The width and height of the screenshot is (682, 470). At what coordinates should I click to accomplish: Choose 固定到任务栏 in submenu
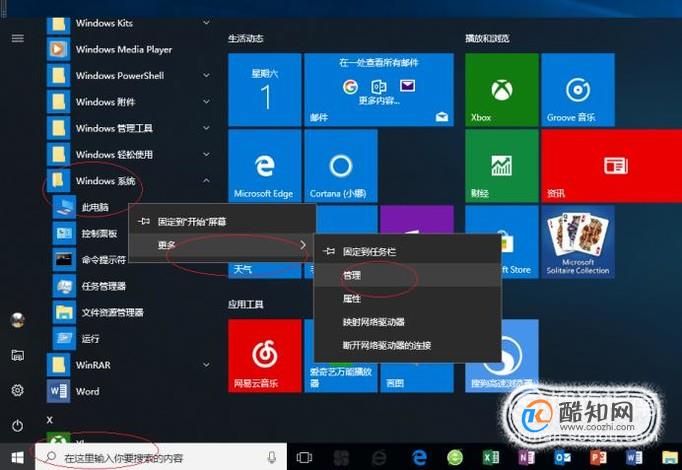408,251
